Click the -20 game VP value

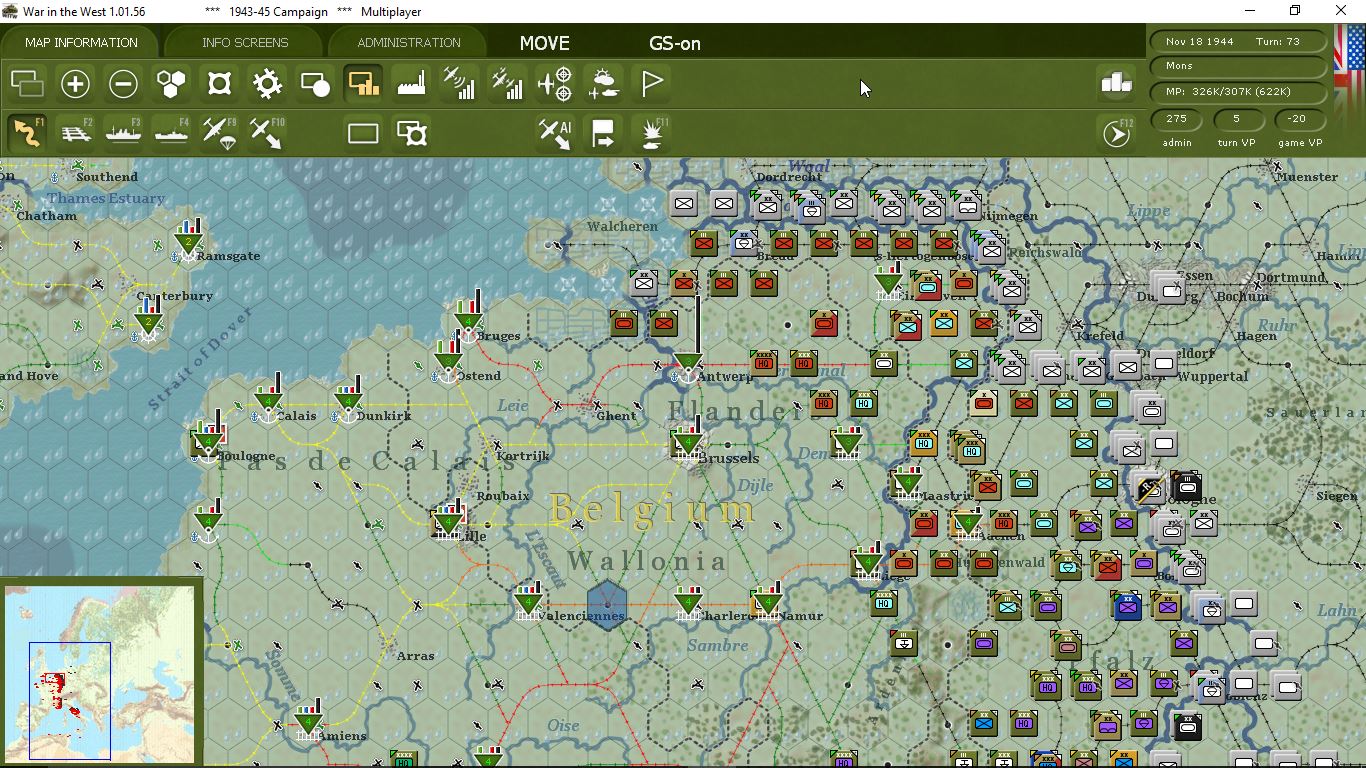(x=1298, y=118)
